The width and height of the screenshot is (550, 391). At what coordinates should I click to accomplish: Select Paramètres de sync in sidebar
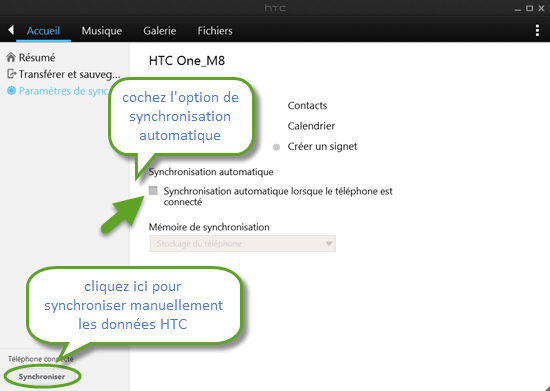(x=64, y=91)
